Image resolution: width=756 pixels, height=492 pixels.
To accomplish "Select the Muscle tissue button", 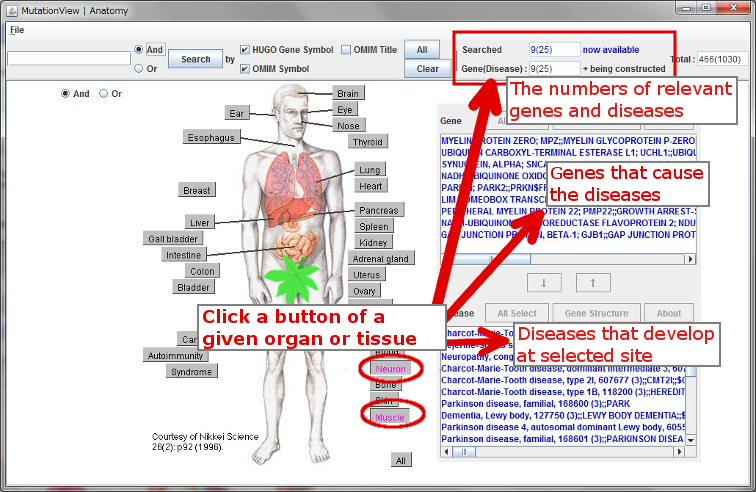I will click(x=389, y=415).
